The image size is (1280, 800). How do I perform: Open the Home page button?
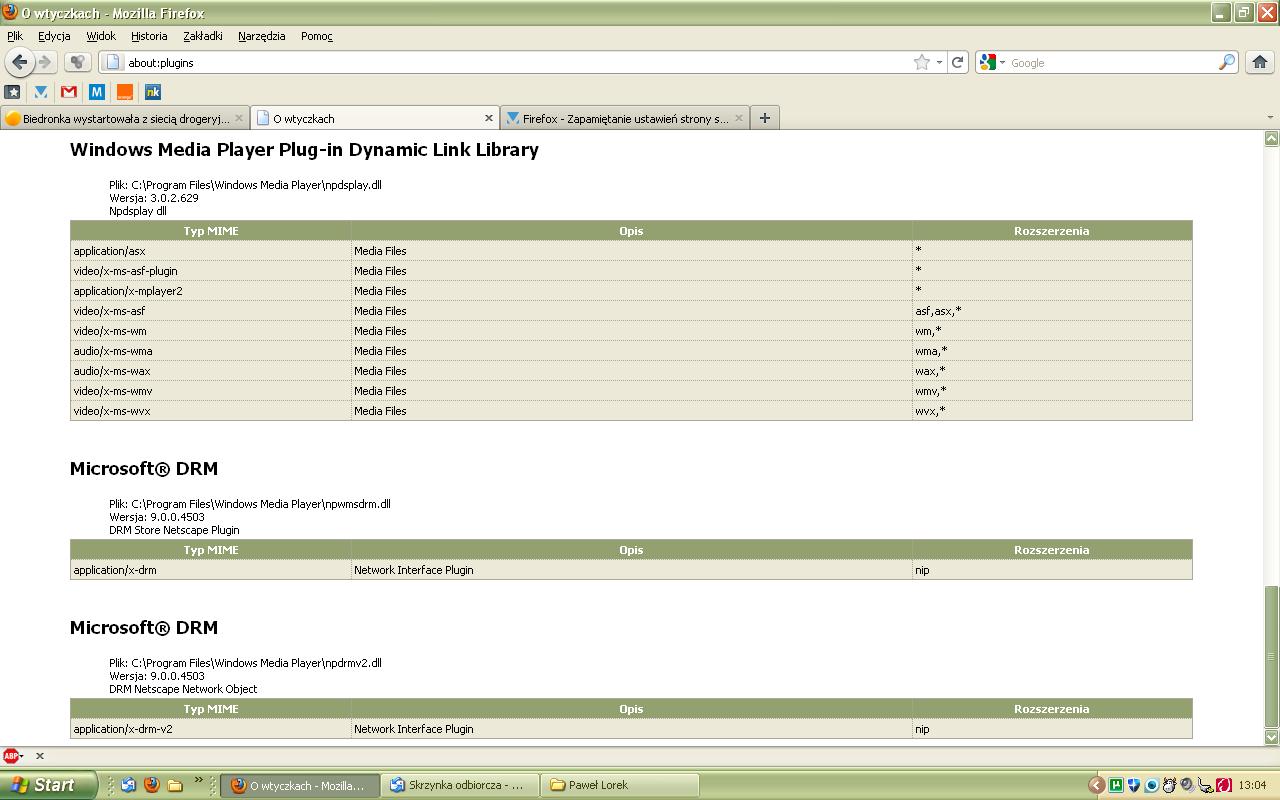click(1260, 62)
